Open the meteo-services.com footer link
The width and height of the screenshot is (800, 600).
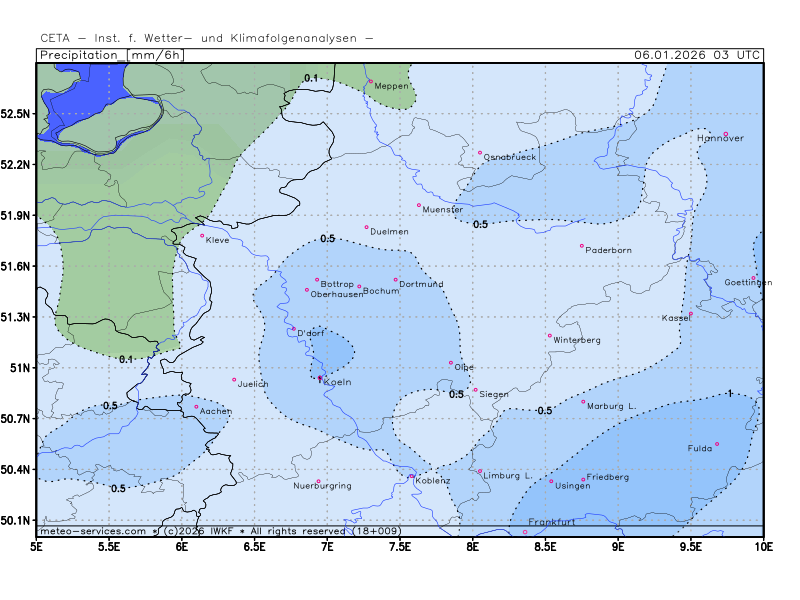click(x=92, y=531)
